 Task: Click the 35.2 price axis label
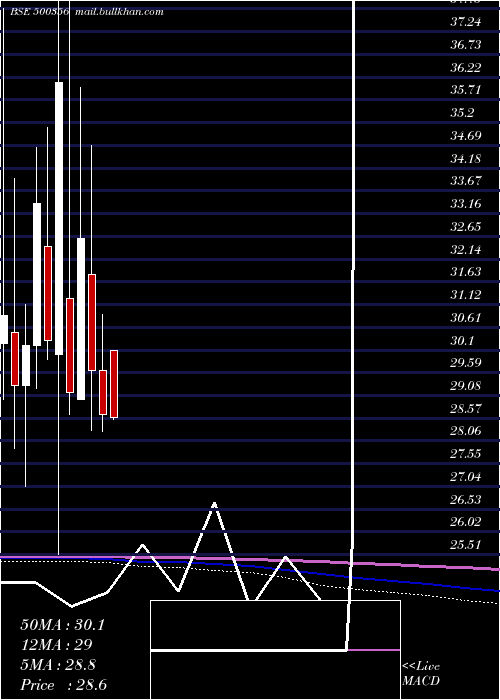(x=462, y=112)
